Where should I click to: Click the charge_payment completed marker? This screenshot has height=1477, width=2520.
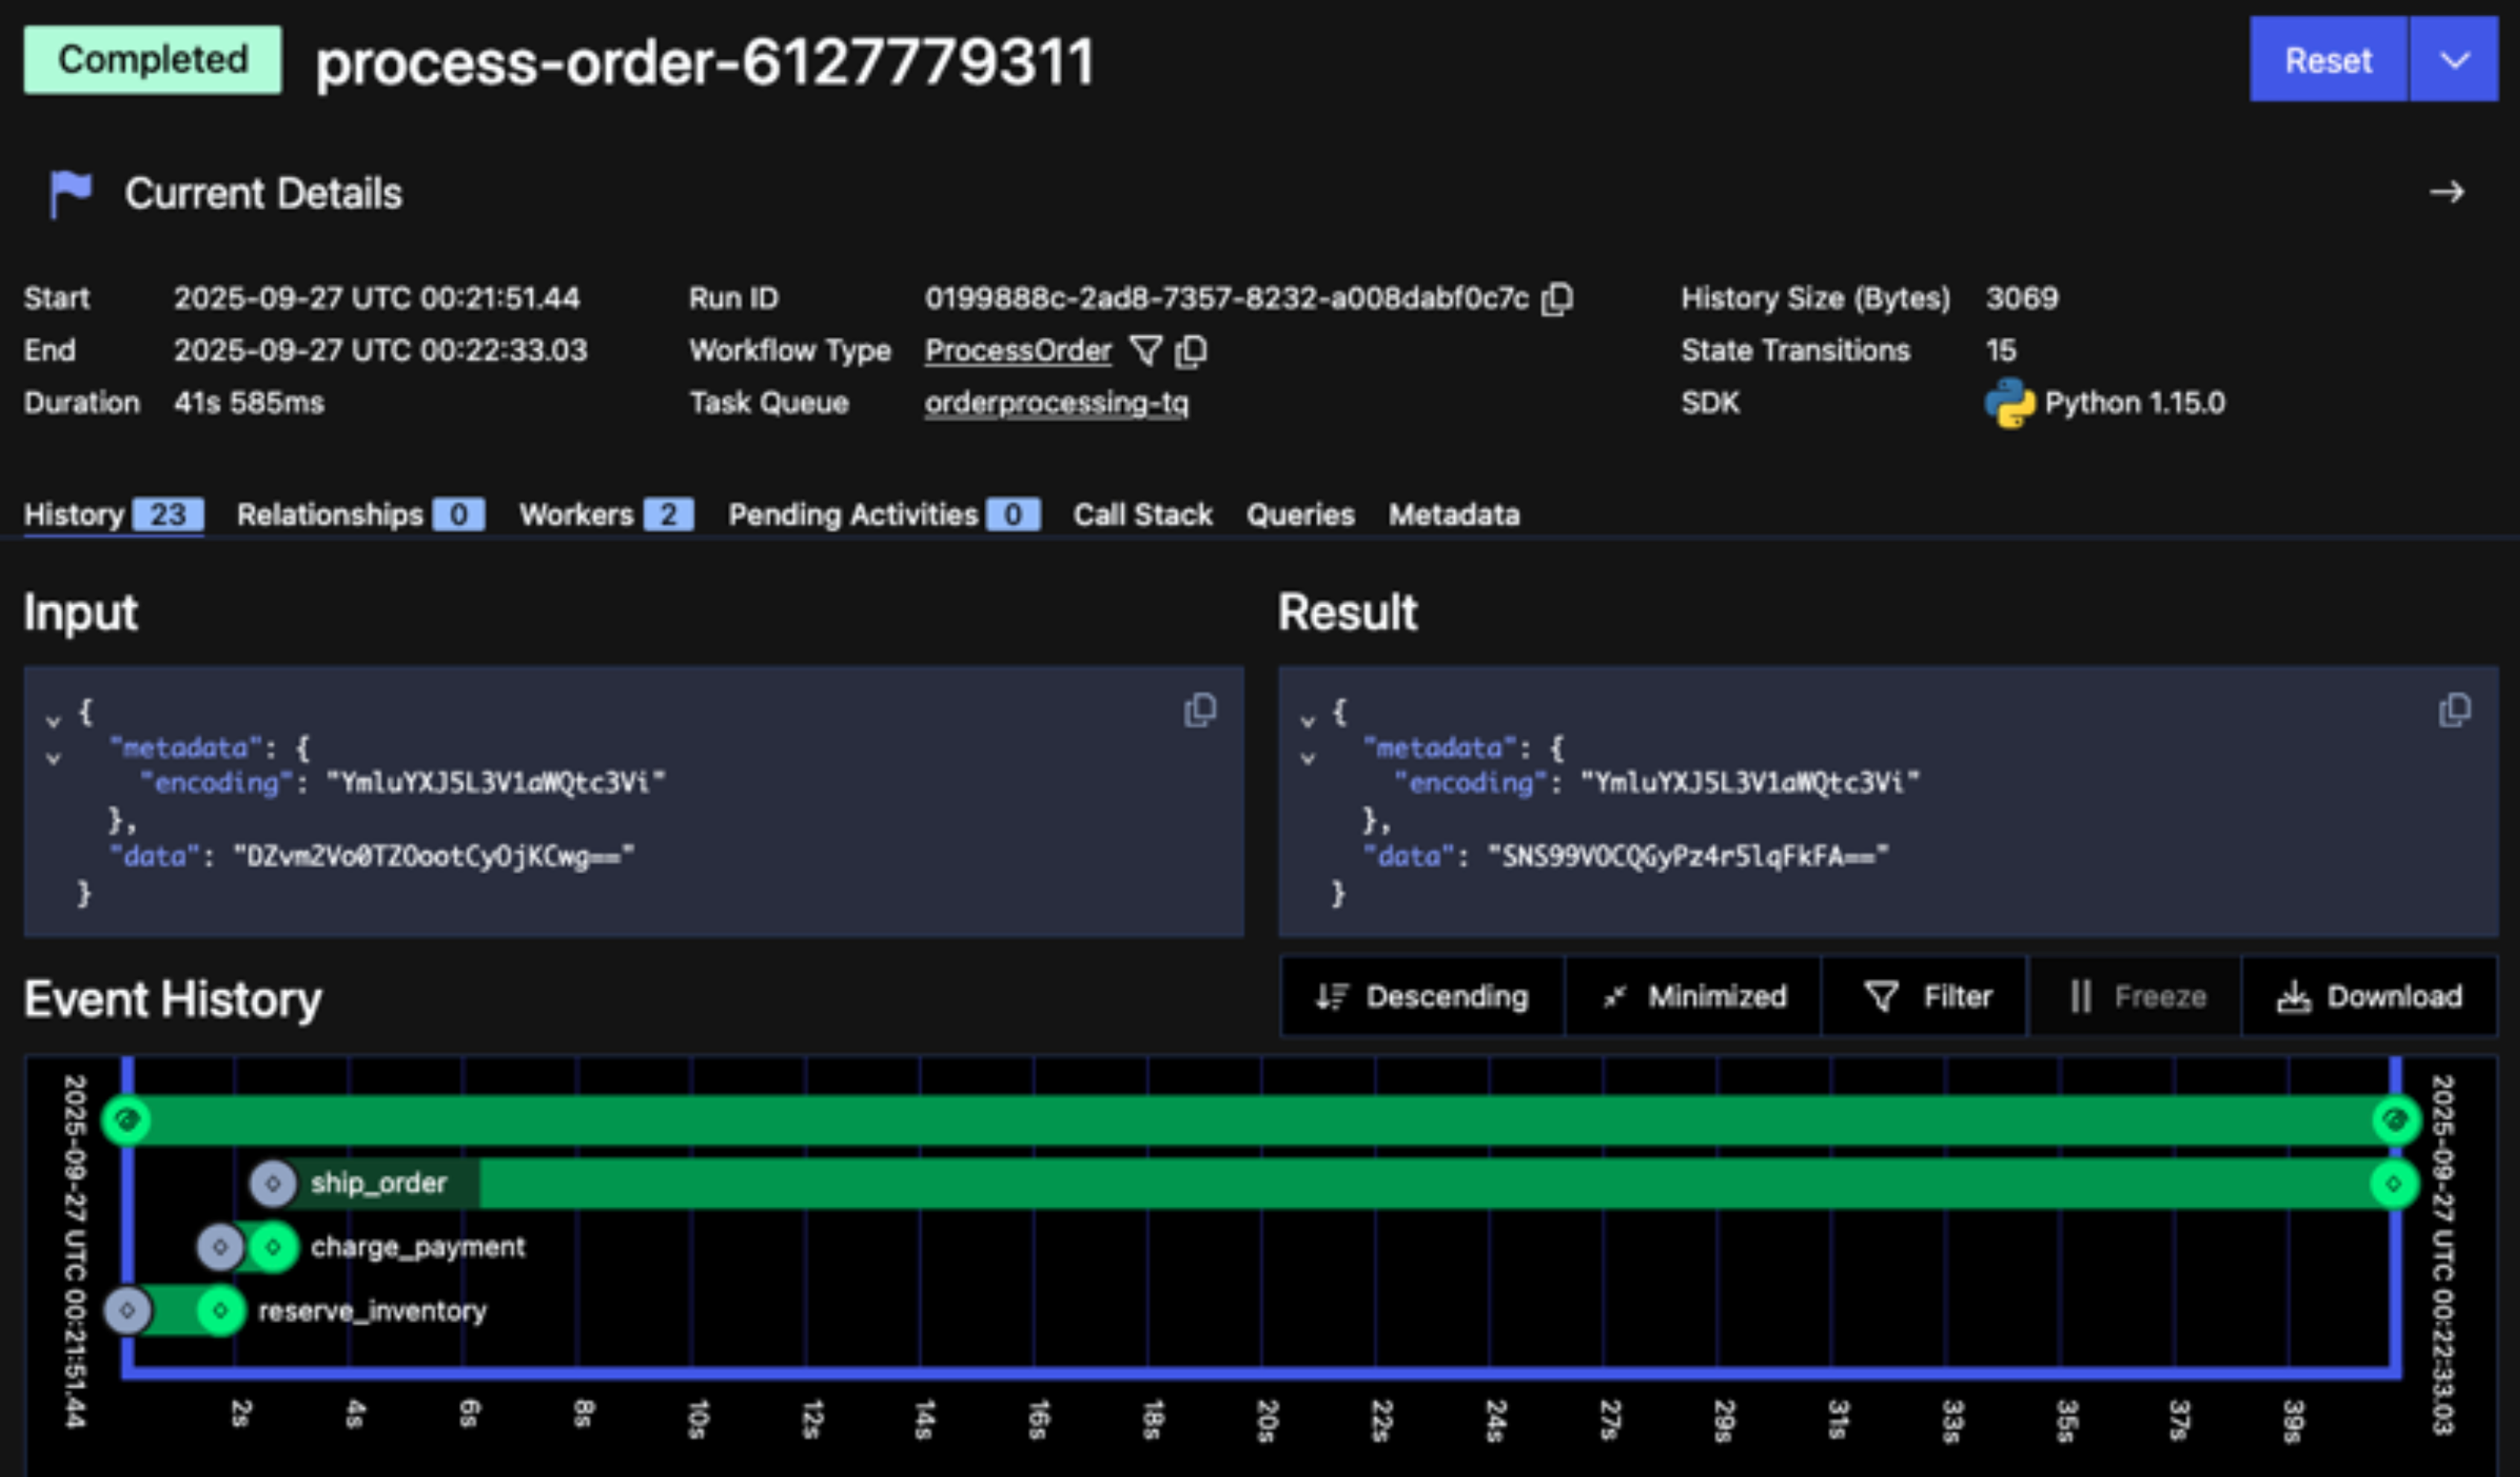tap(273, 1247)
